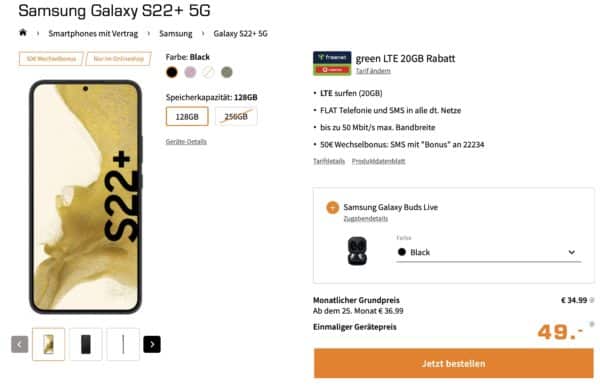The width and height of the screenshot is (600, 386).
Task: Select the dark phone back thumbnail
Action: [x=86, y=344]
